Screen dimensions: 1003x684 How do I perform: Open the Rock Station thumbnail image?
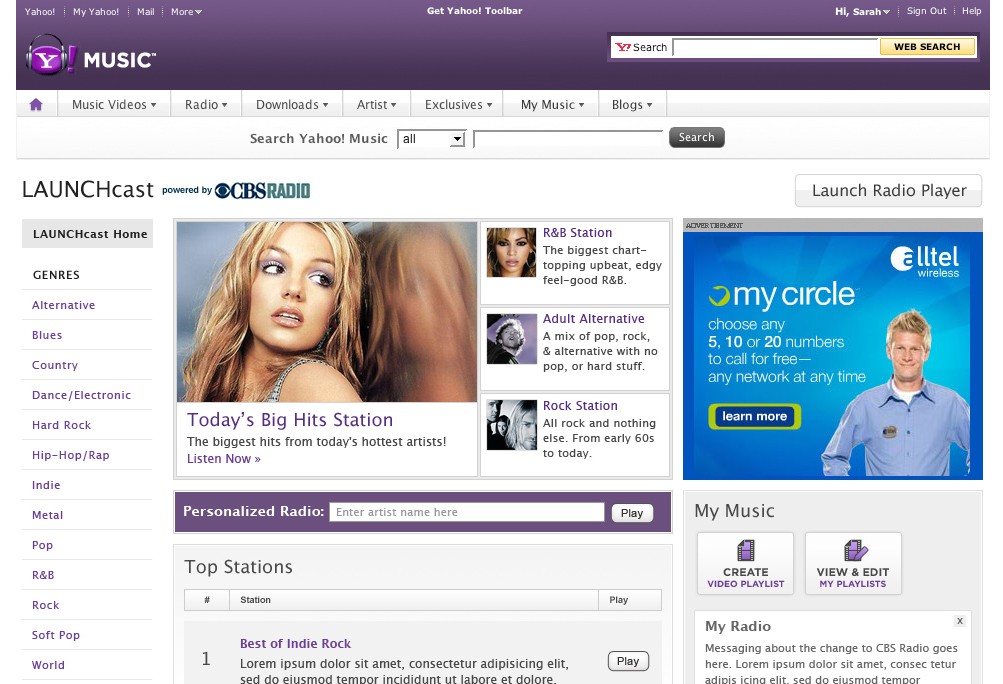pyautogui.click(x=511, y=425)
